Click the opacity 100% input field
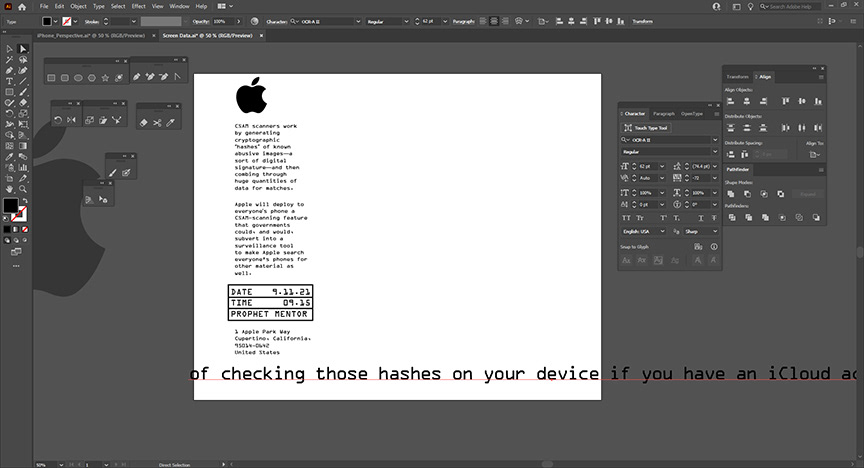The width and height of the screenshot is (864, 468). tap(223, 21)
